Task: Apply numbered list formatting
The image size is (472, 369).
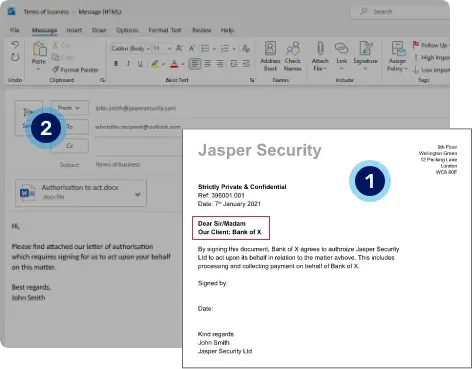Action: click(225, 49)
